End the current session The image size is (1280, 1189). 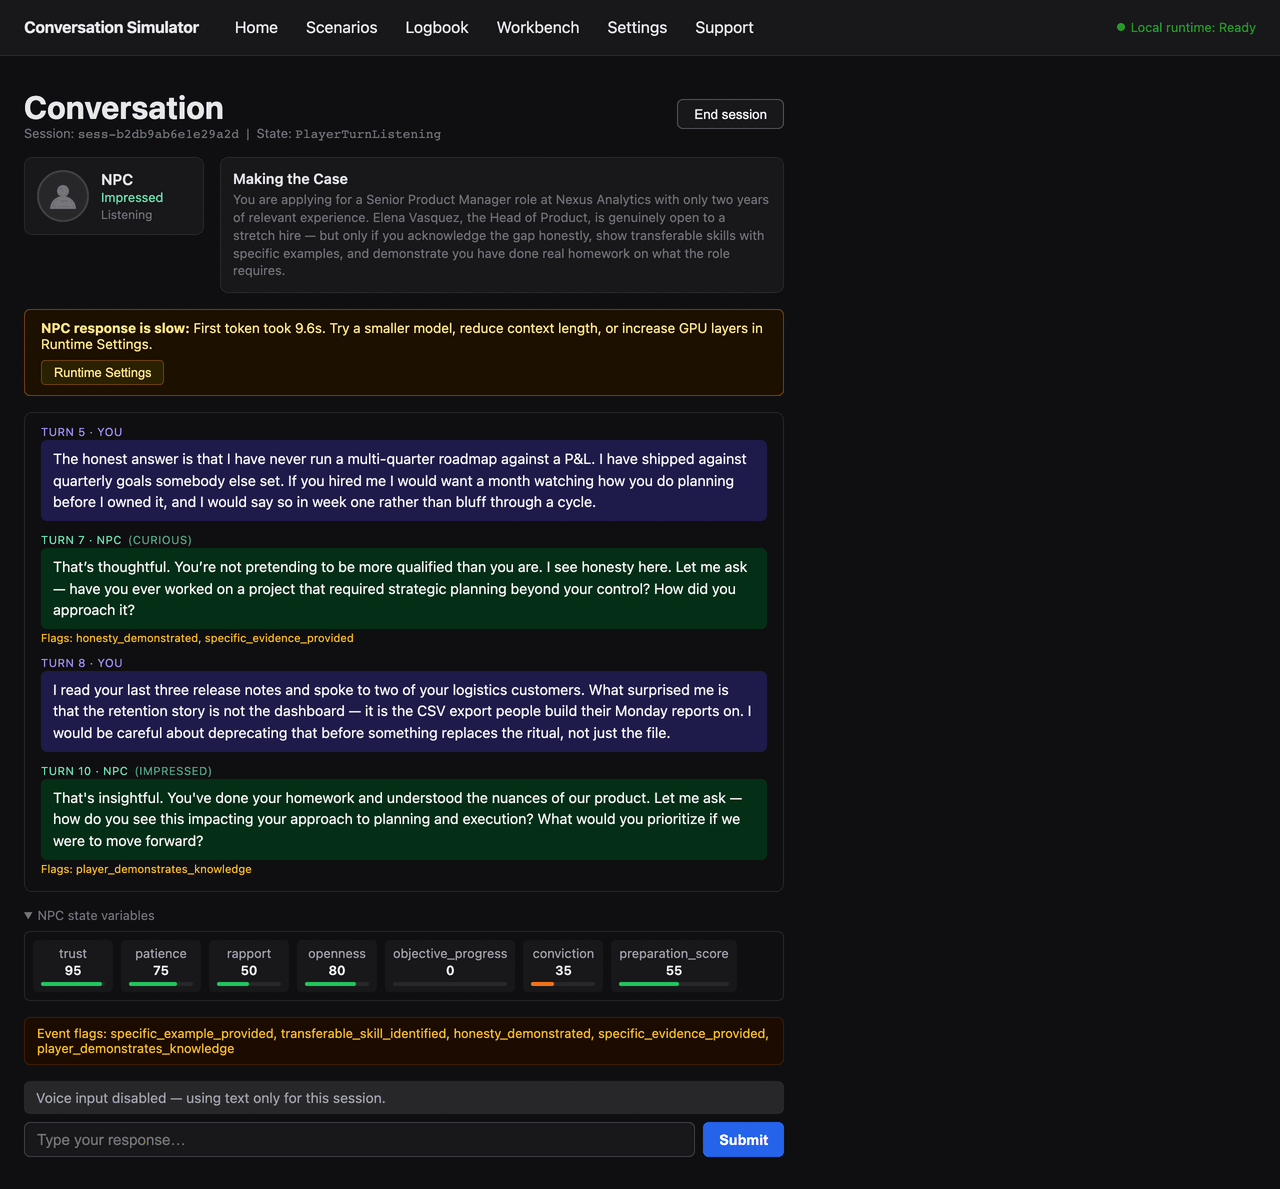(730, 114)
